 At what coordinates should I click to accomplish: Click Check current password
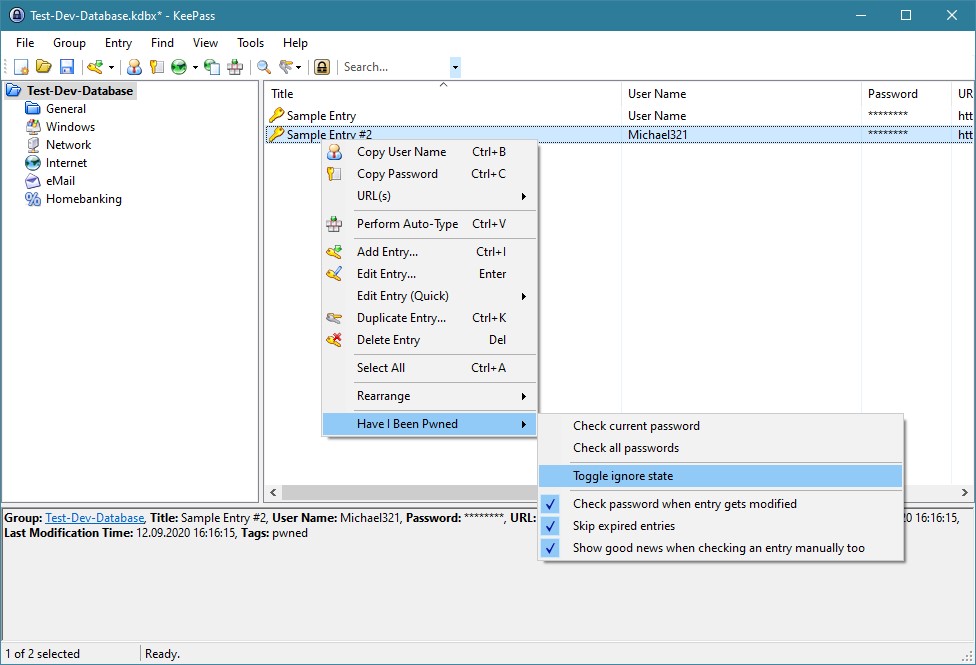721,426
